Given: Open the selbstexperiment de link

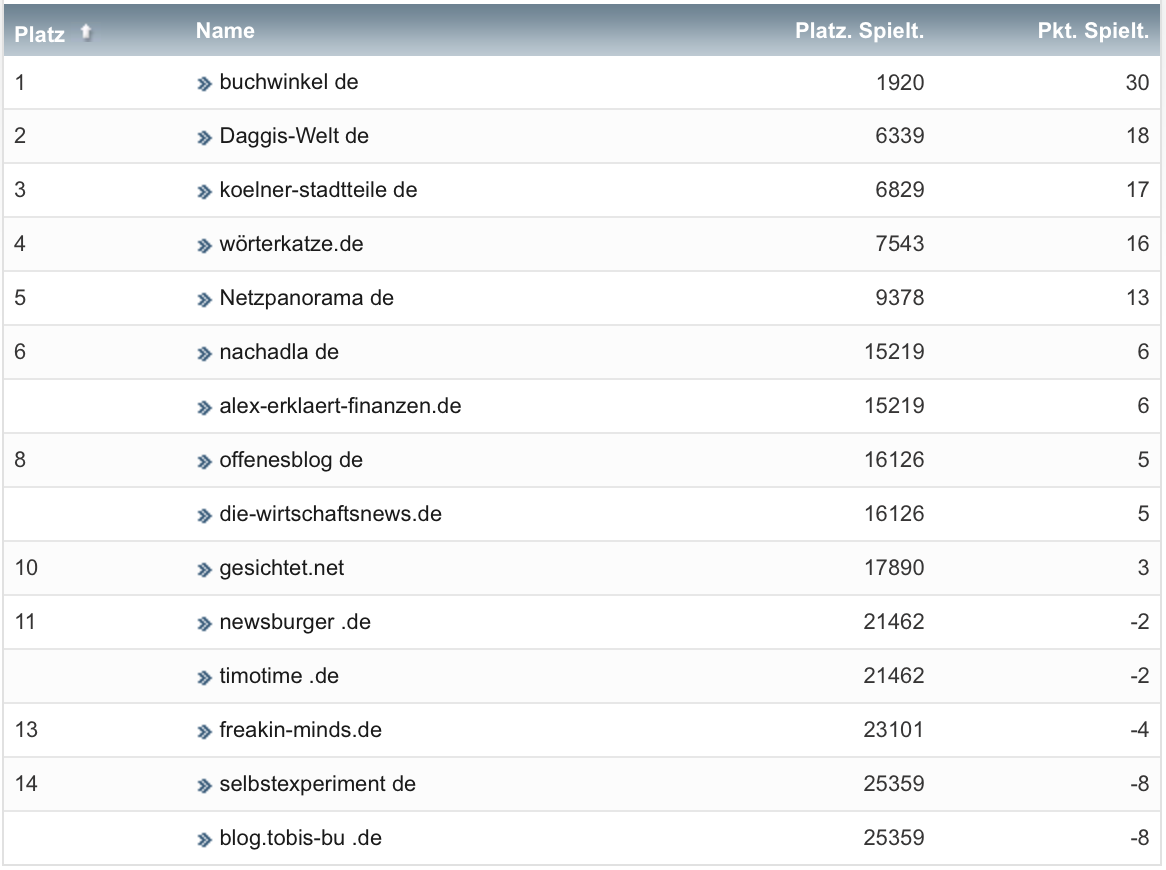Looking at the screenshot, I should (317, 784).
